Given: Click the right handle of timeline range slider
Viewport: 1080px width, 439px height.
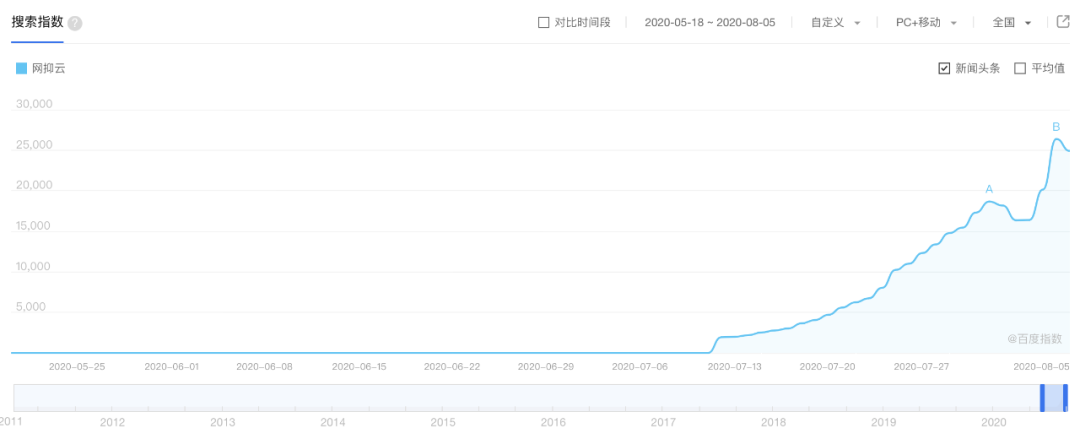Looking at the screenshot, I should (1066, 397).
